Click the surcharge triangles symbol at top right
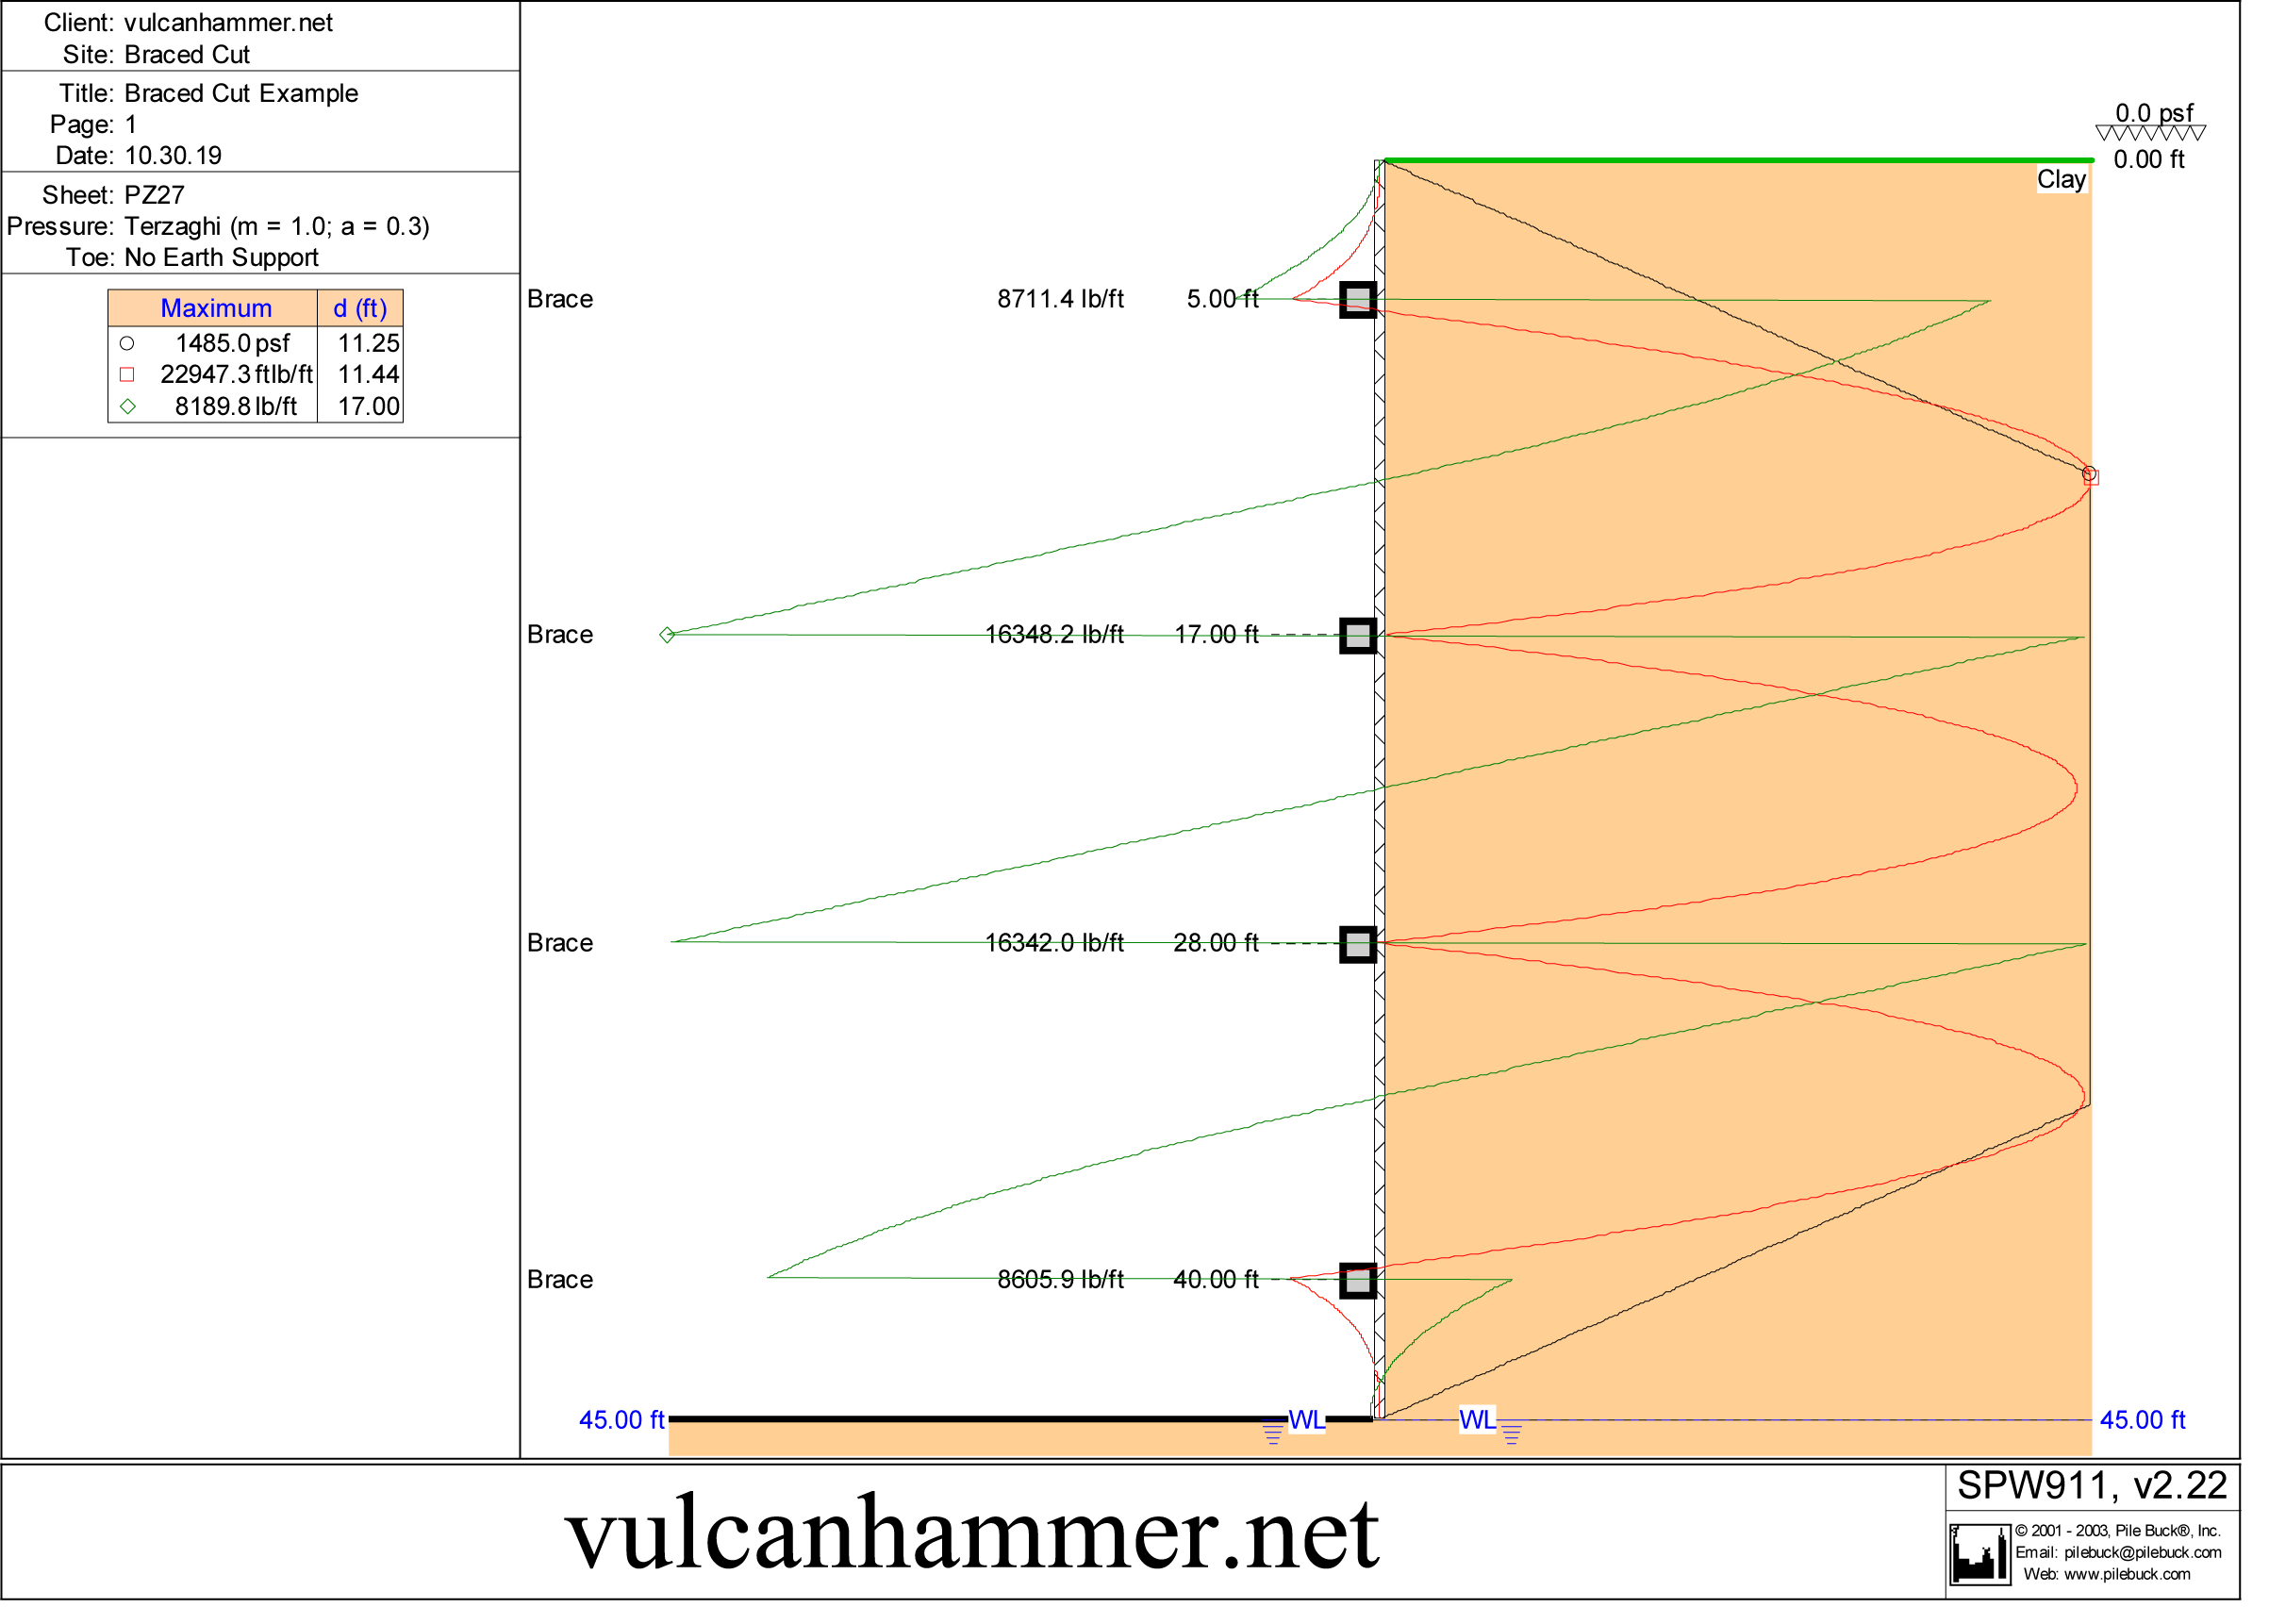 click(x=2150, y=133)
